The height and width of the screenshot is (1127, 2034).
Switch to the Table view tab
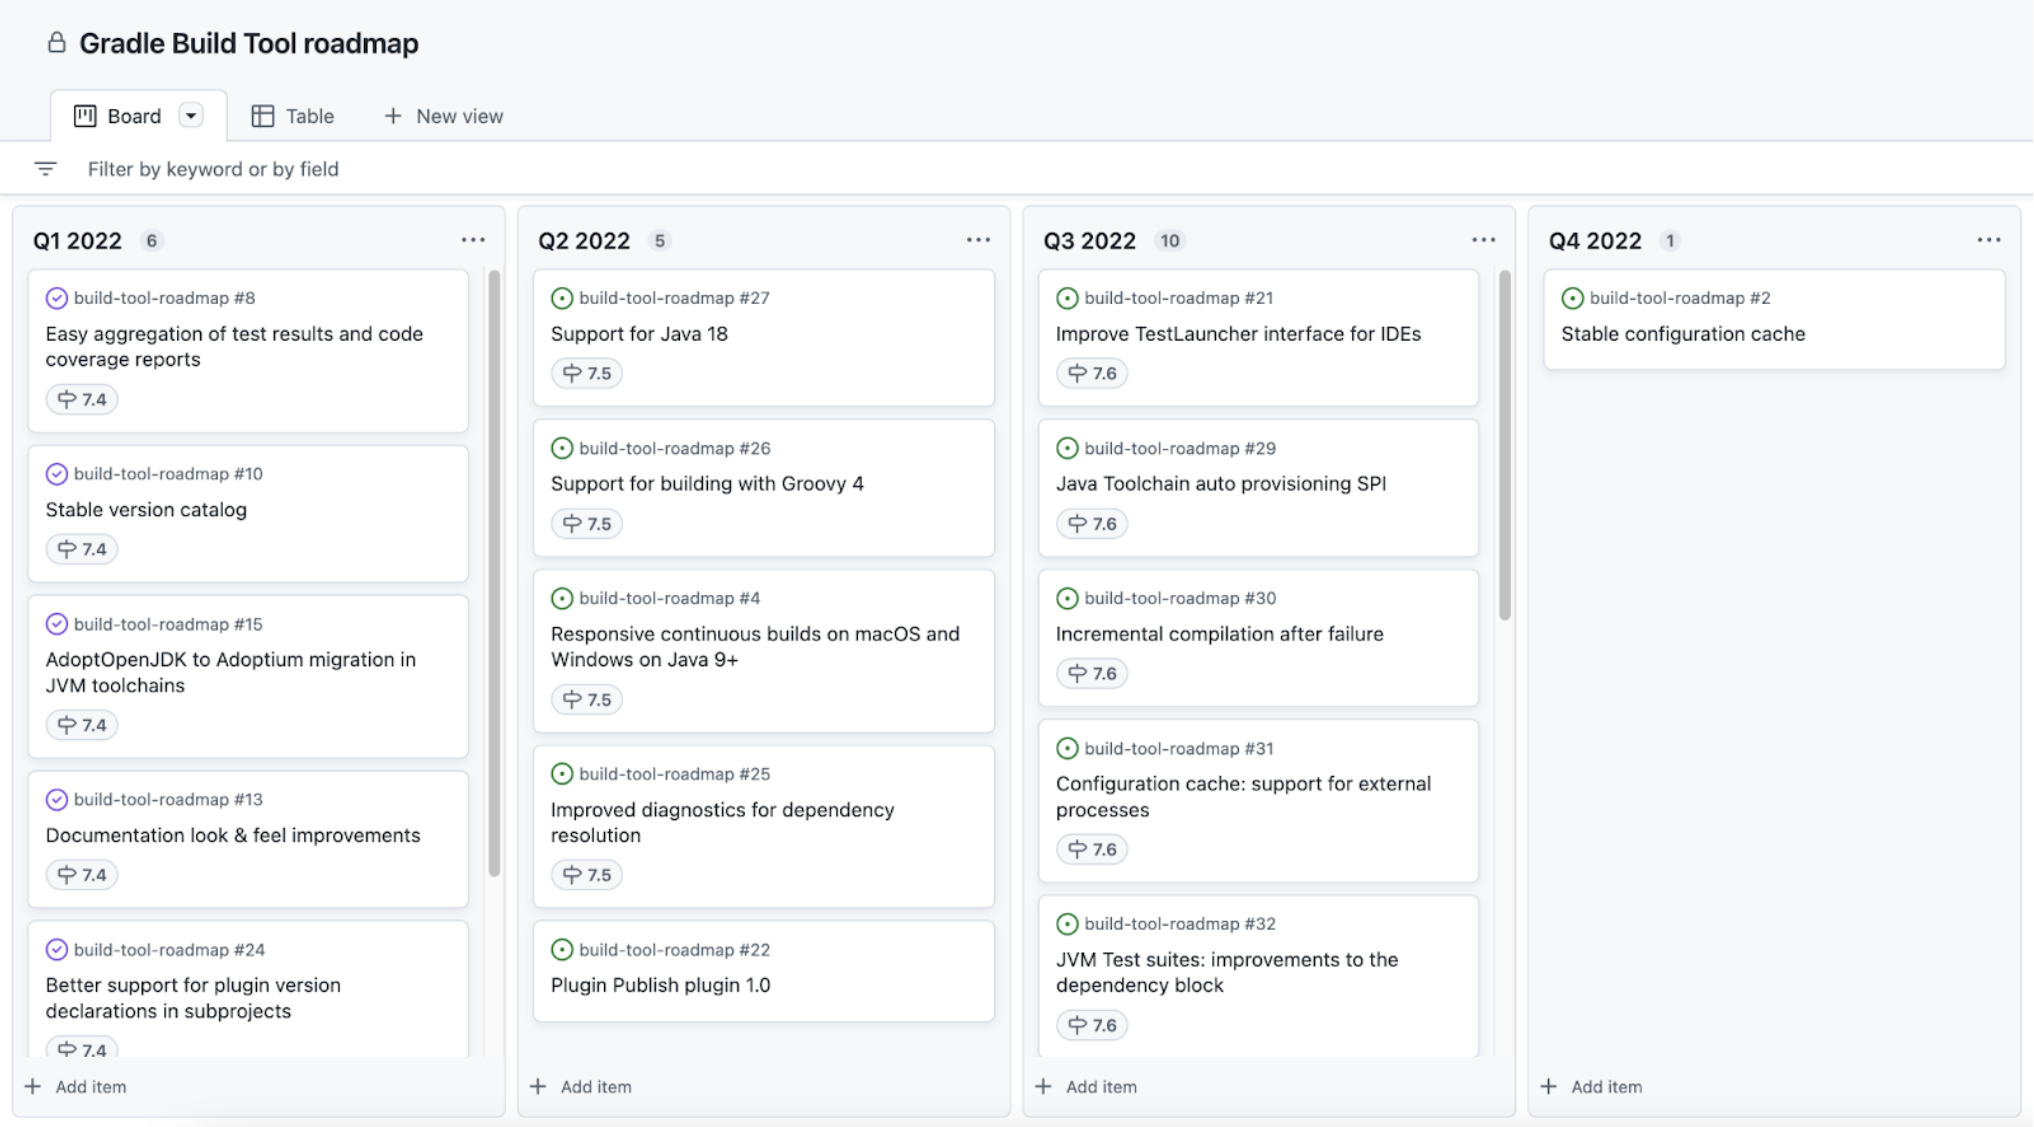point(293,116)
